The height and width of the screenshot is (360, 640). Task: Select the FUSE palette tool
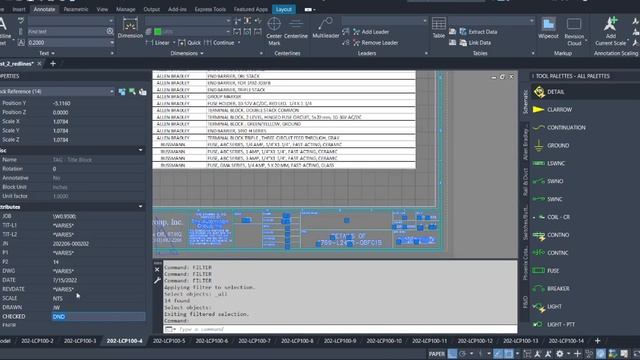click(546, 271)
